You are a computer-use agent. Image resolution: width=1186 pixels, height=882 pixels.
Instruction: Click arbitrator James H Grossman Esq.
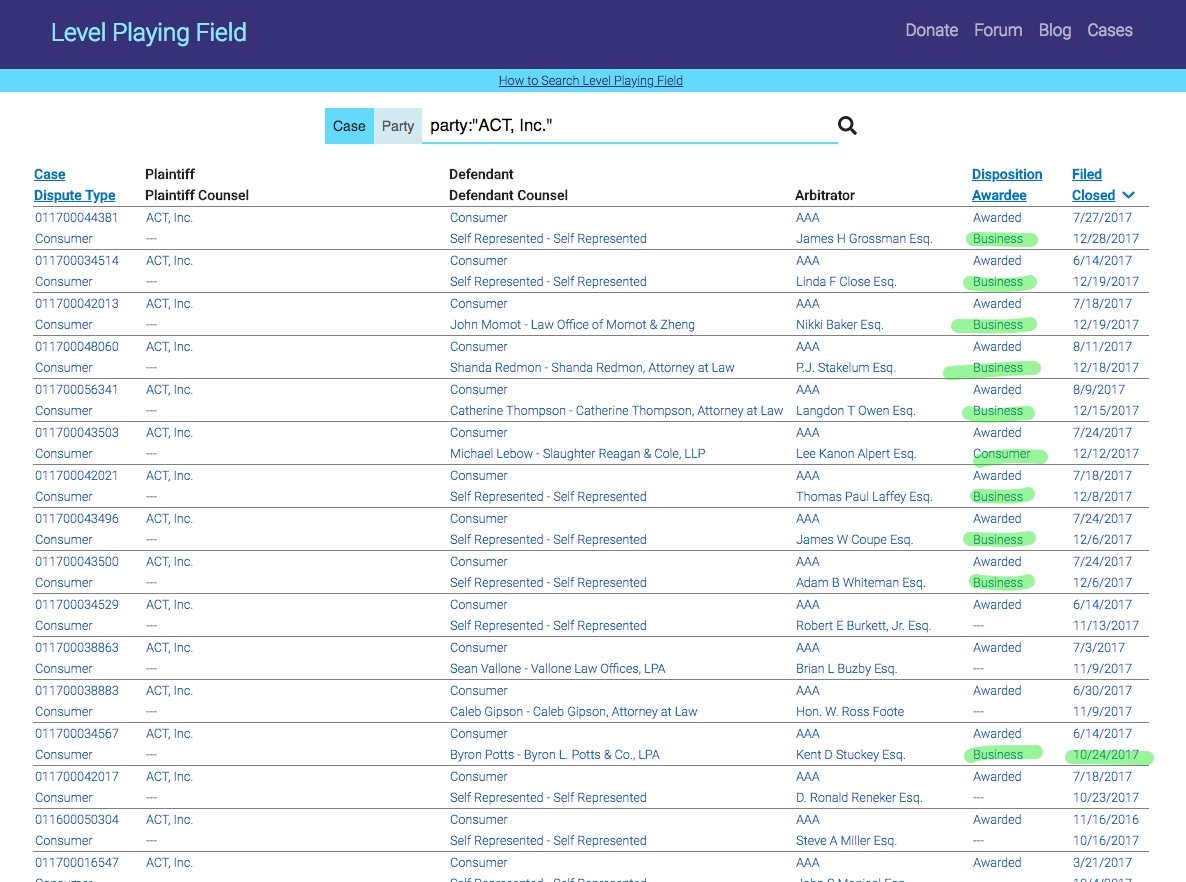[864, 239]
